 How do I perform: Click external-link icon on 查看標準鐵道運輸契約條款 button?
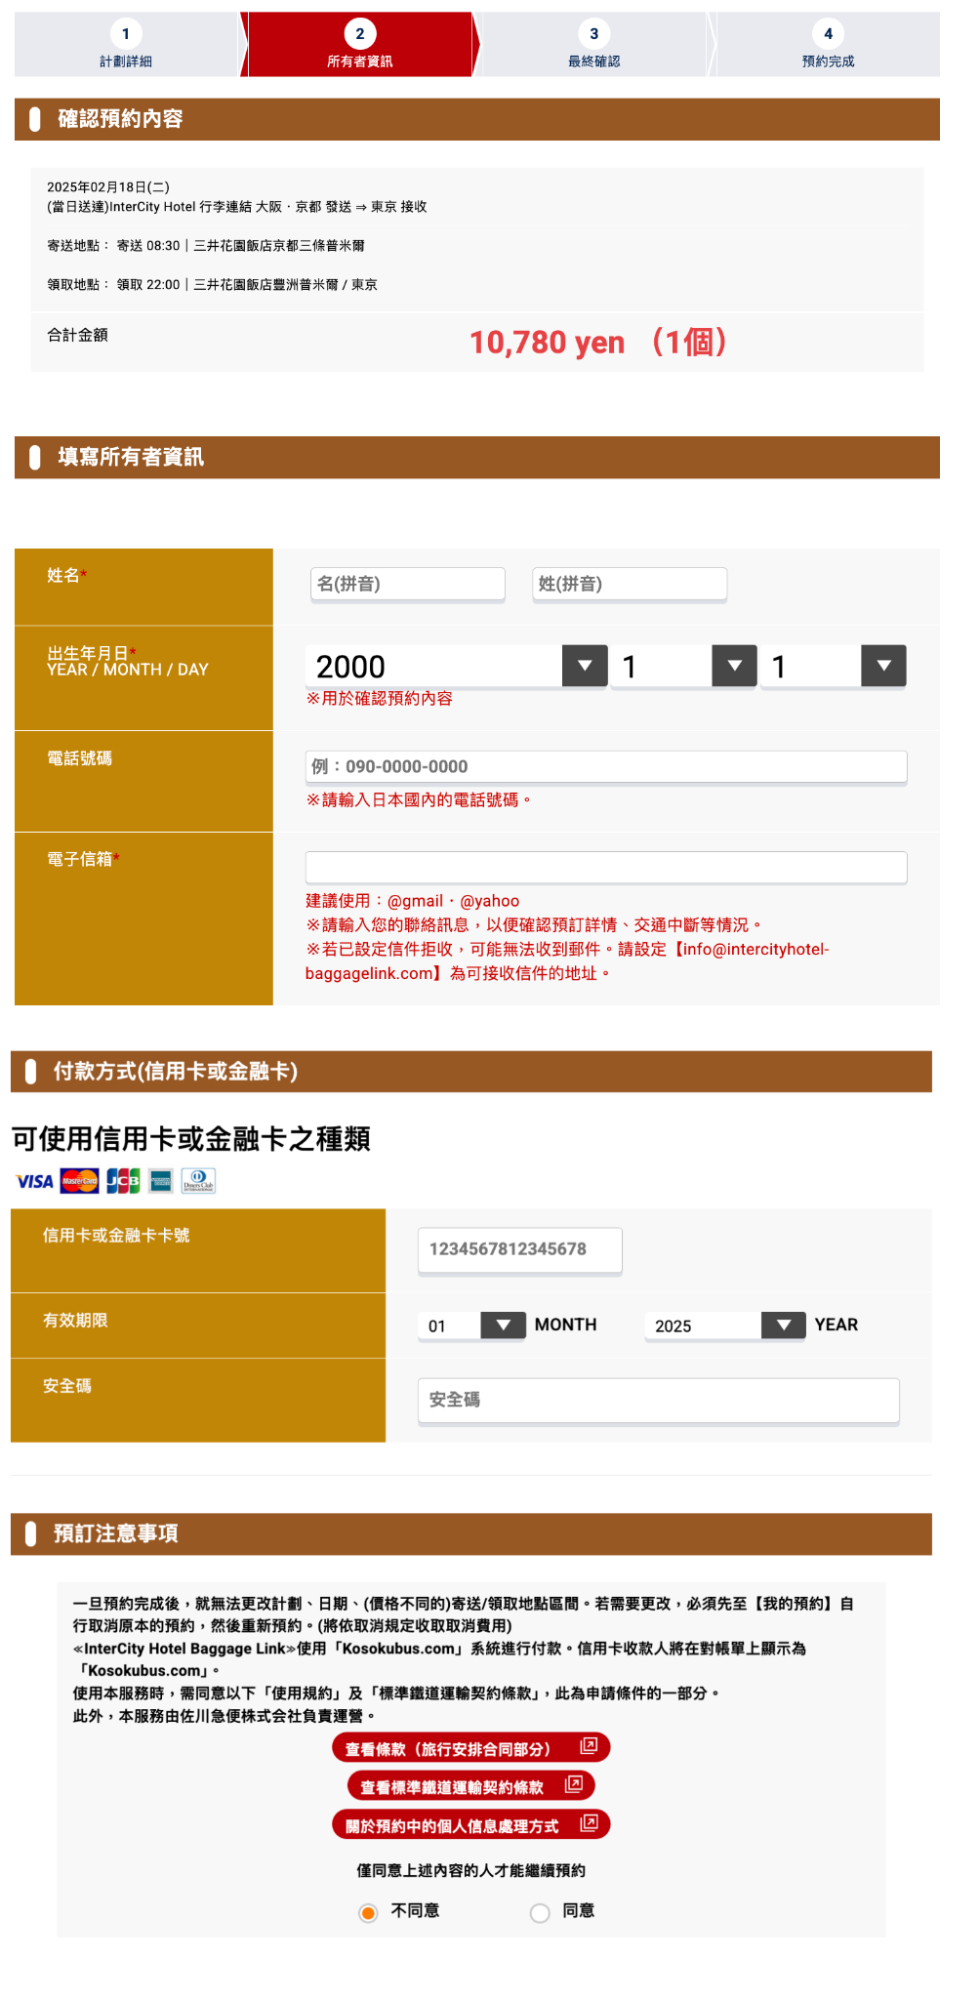[573, 1784]
